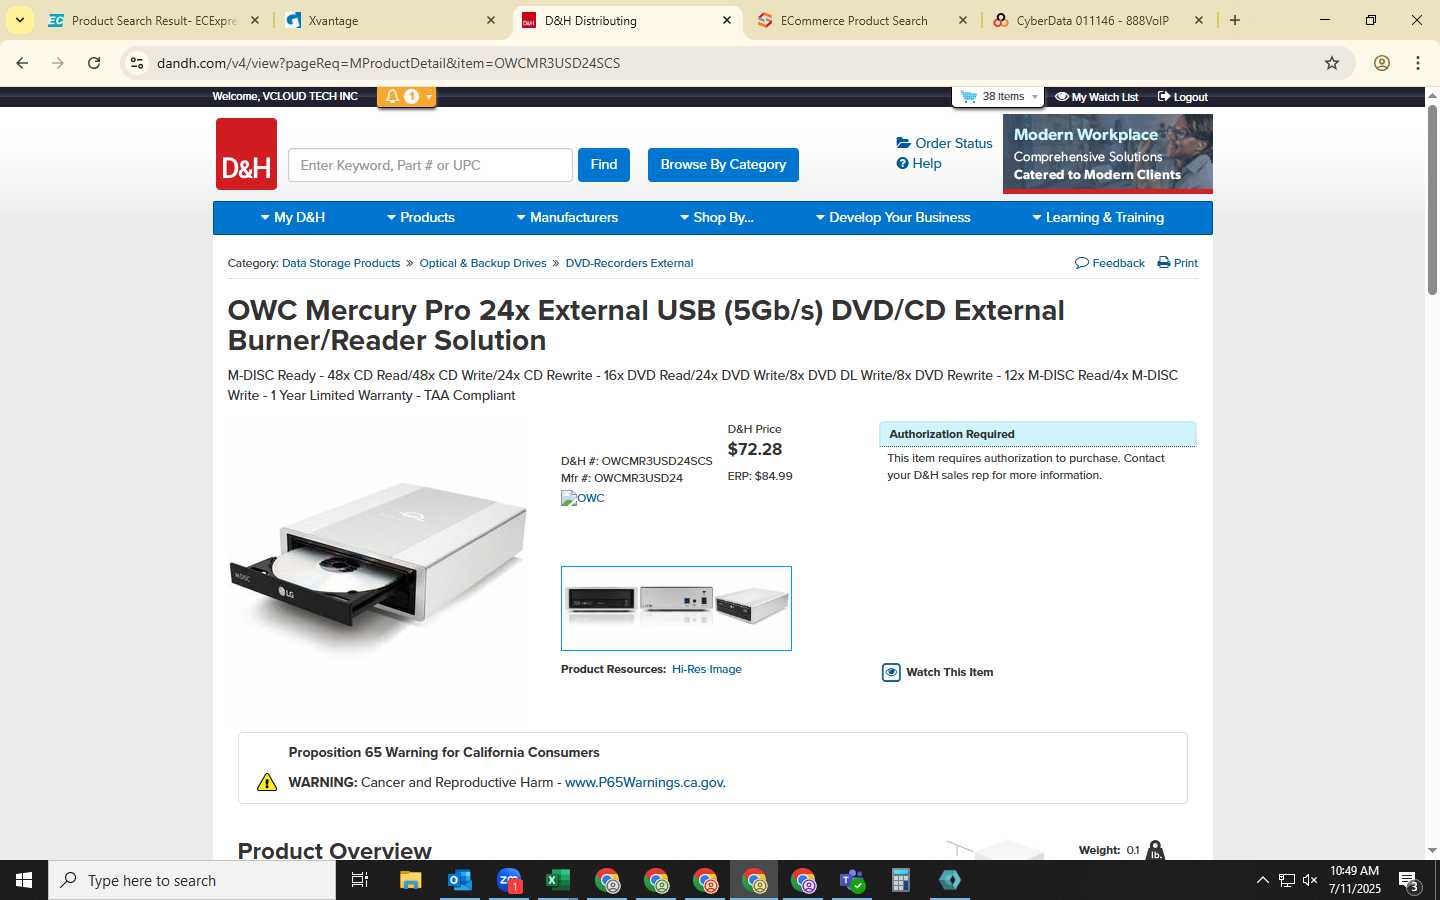Open the Hi-Res Image link
Viewport: 1440px width, 900px height.
(707, 669)
